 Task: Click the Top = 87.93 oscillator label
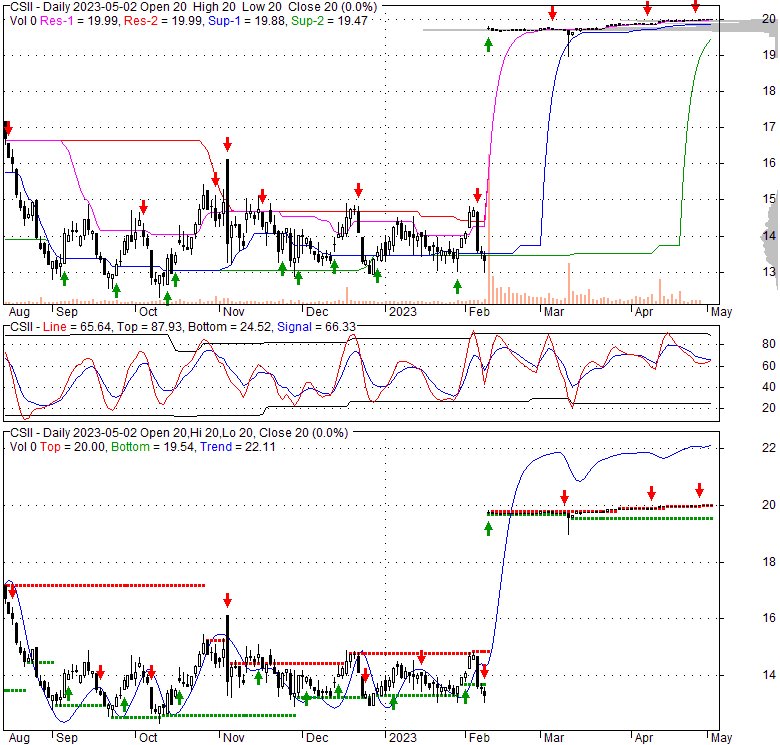tap(149, 327)
